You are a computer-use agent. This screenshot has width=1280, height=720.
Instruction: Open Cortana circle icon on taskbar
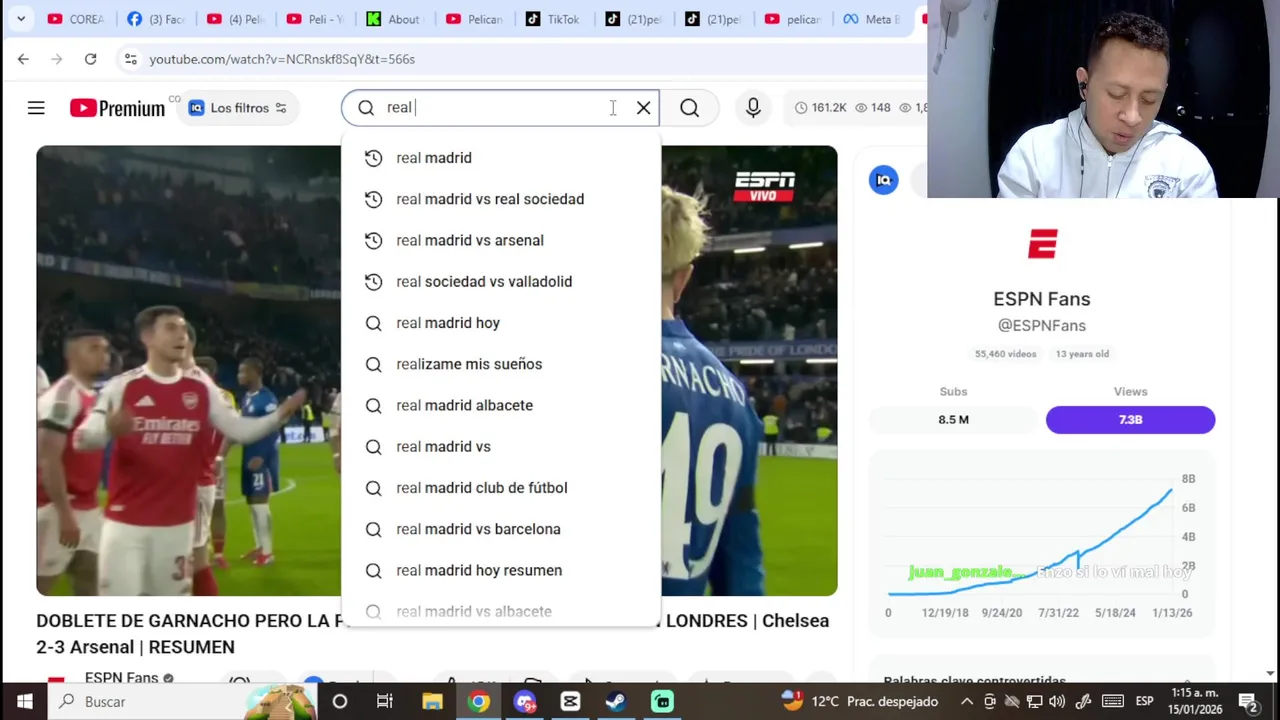(340, 702)
